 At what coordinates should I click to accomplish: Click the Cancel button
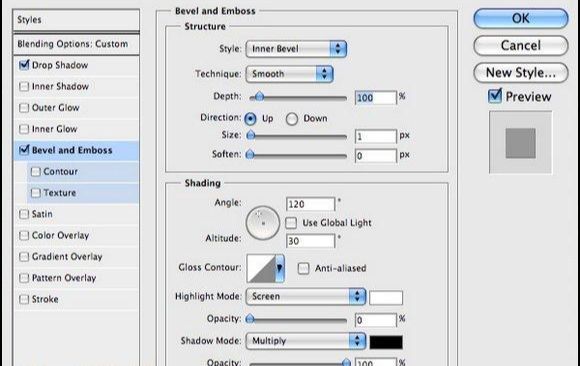tap(520, 46)
